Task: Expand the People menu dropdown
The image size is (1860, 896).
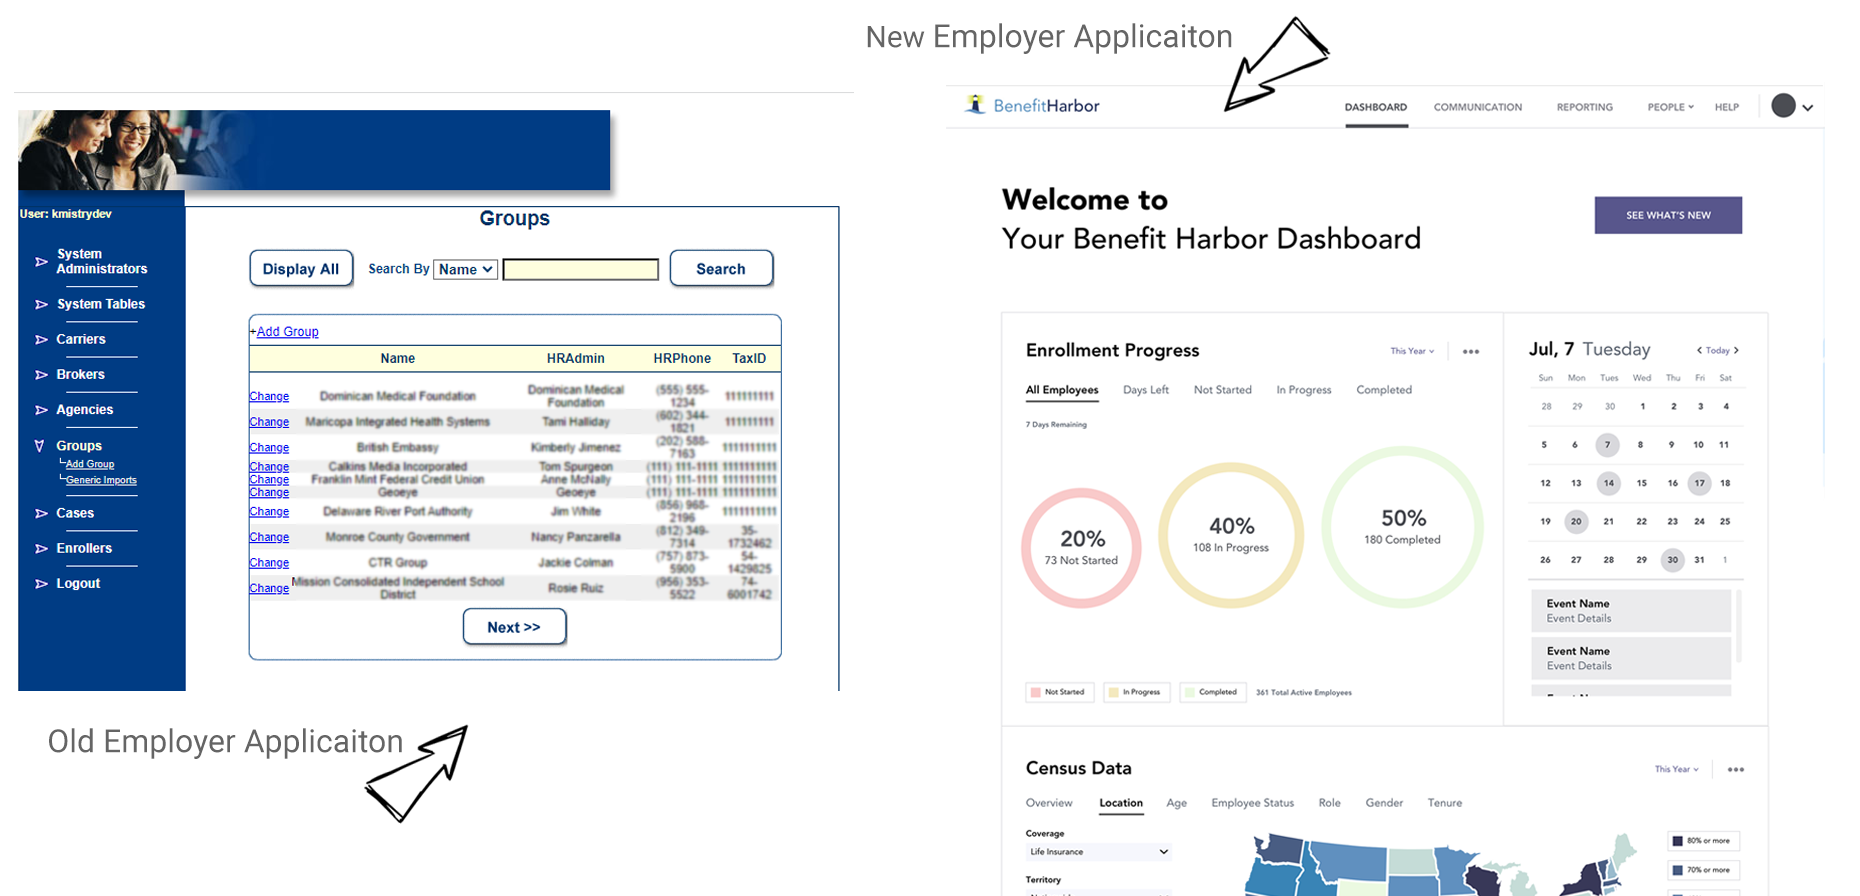Action: click(x=1670, y=107)
